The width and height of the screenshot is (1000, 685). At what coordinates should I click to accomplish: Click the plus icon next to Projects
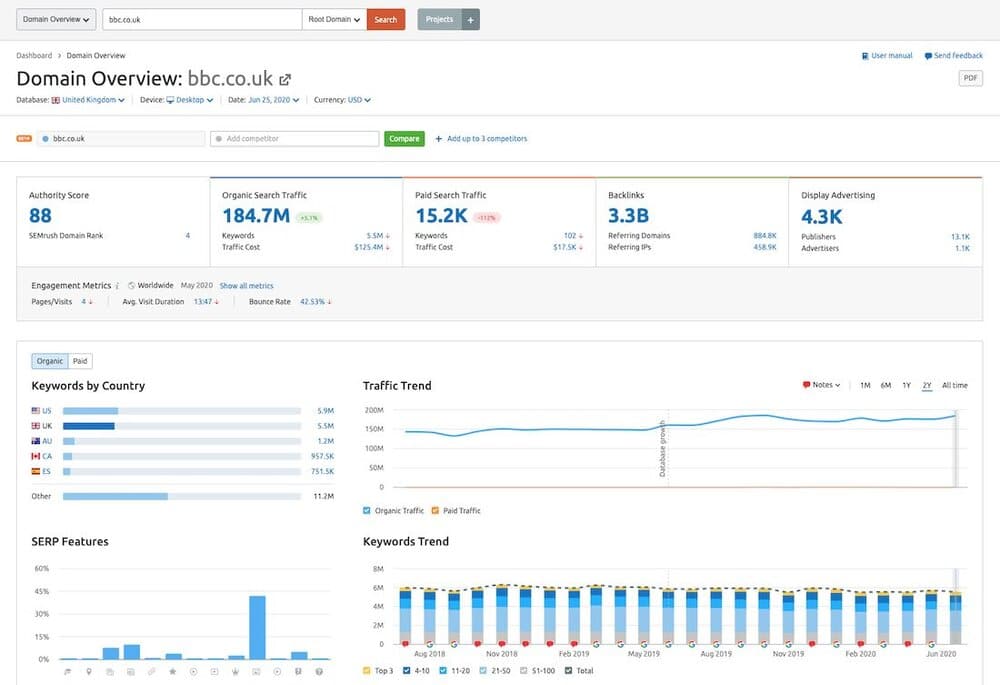pyautogui.click(x=471, y=20)
